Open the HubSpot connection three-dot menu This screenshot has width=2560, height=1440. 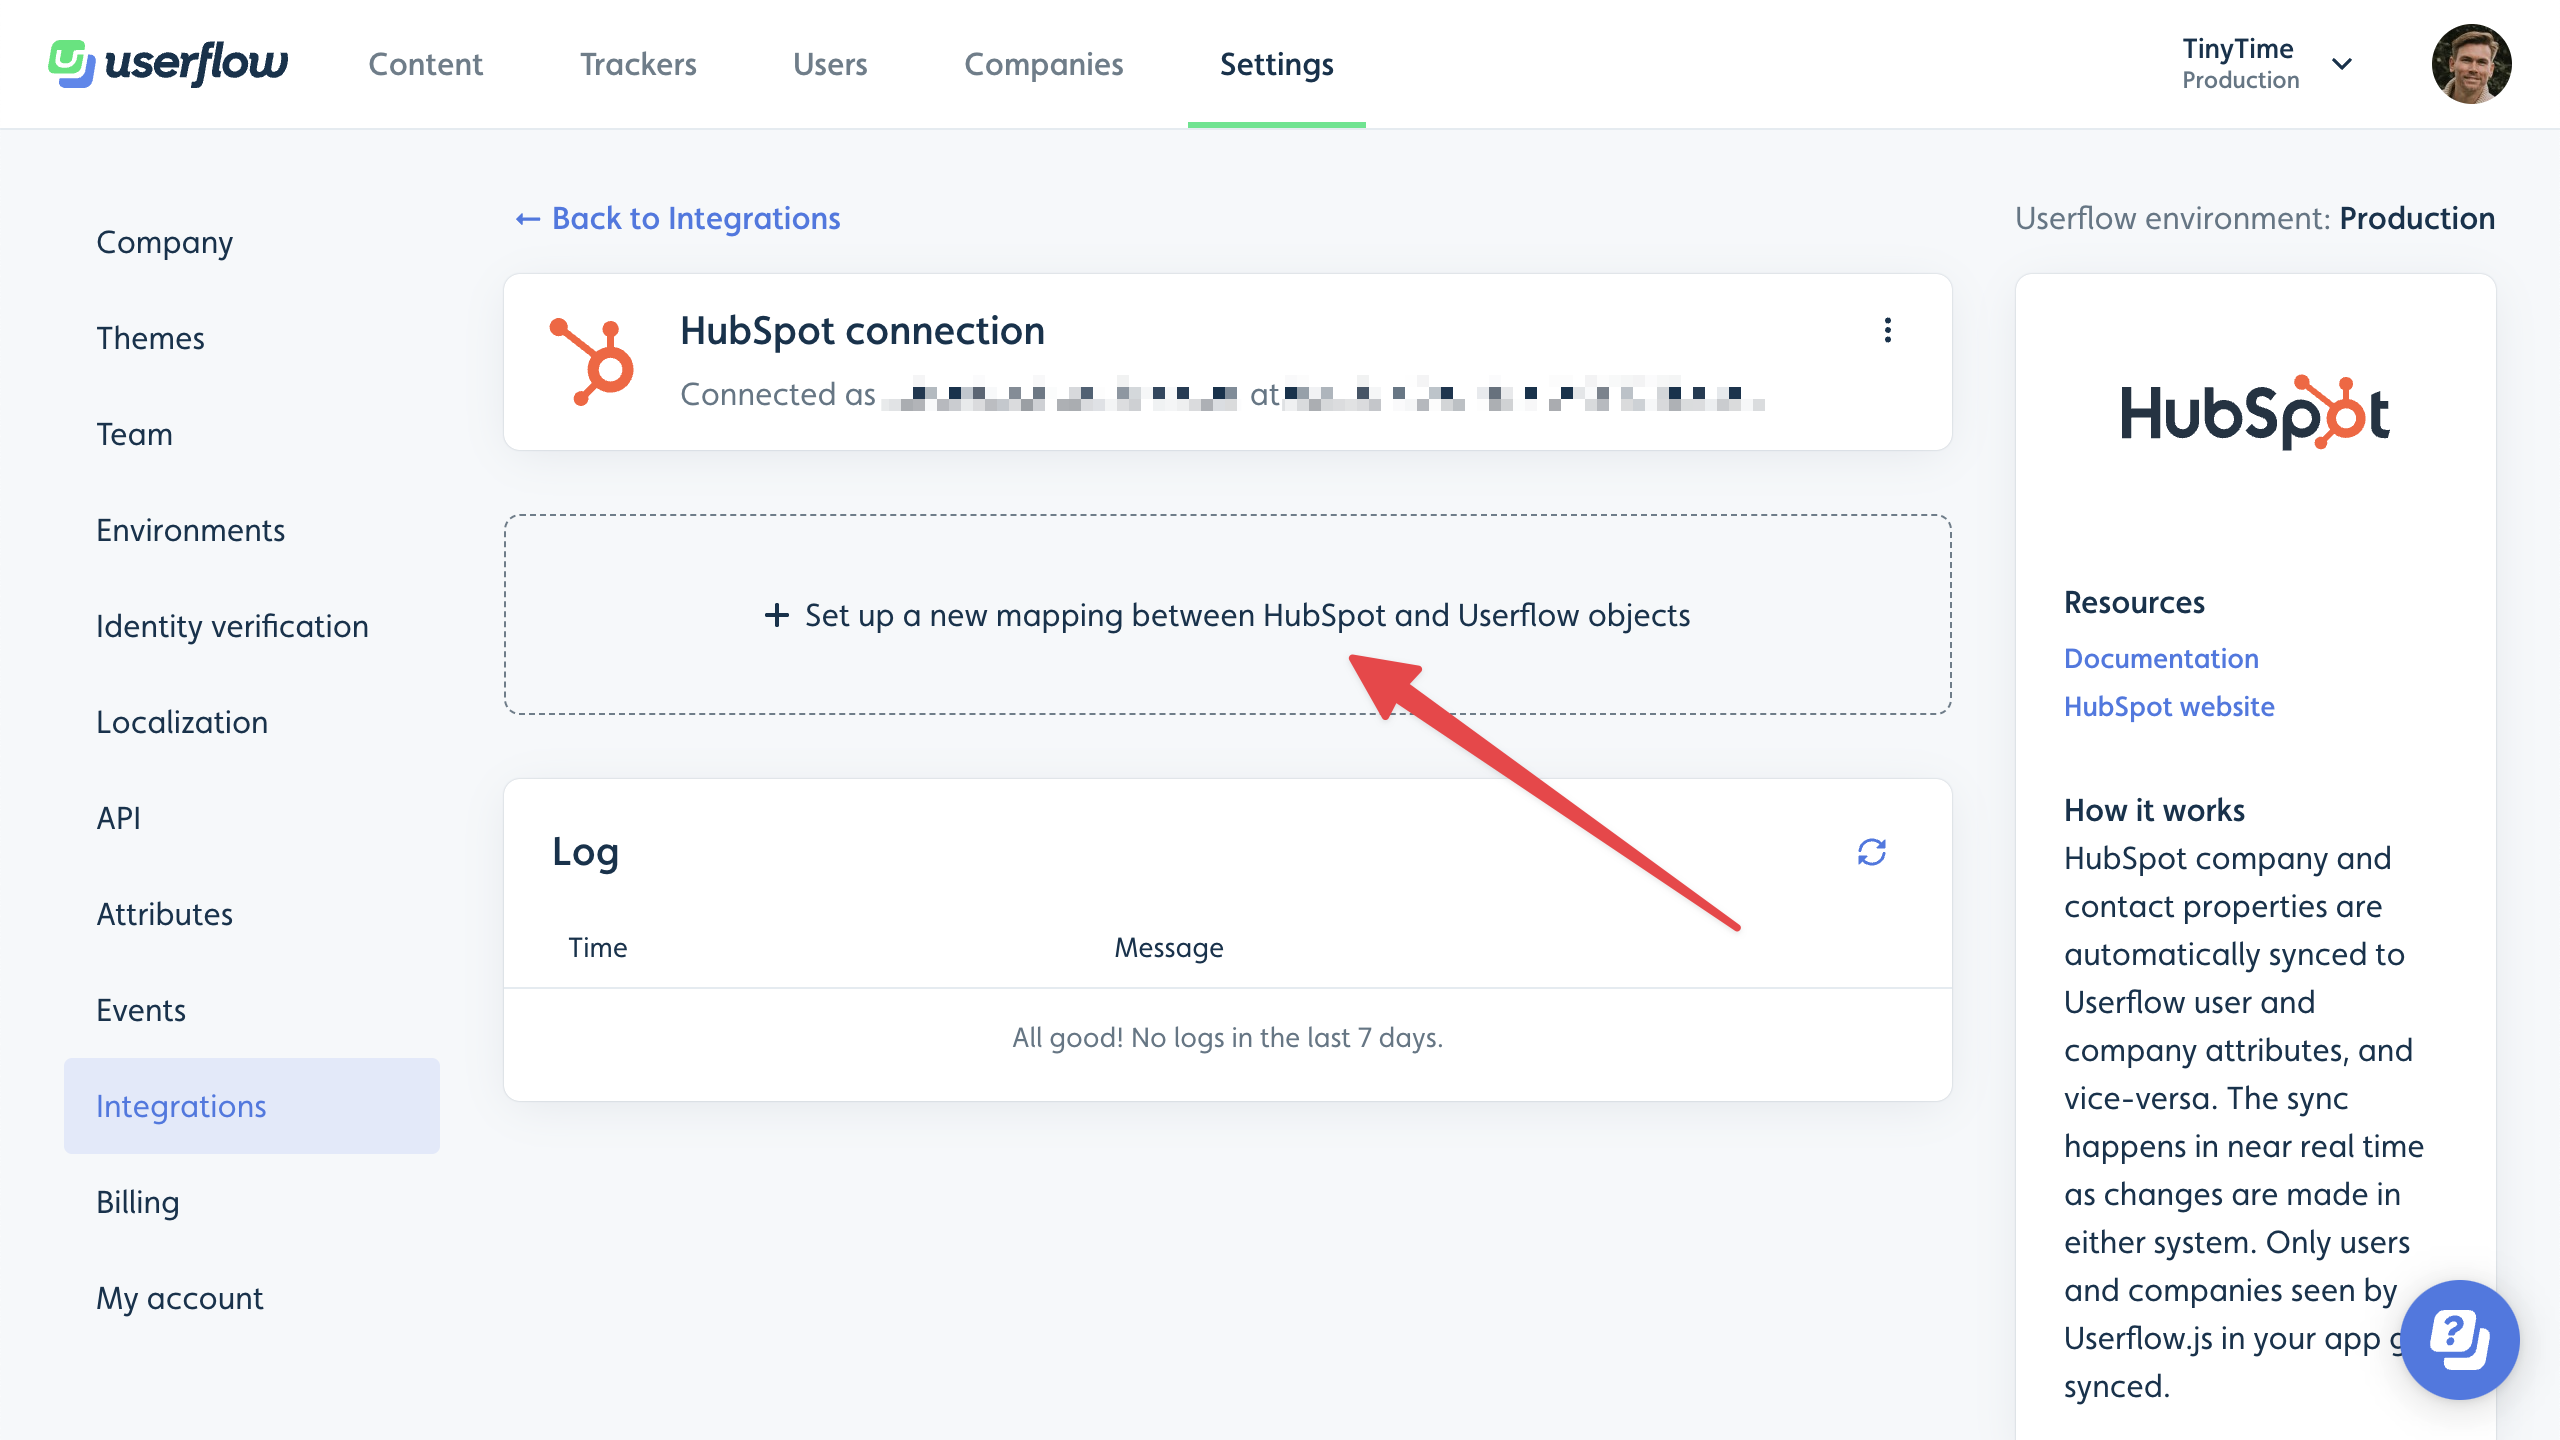point(1887,330)
